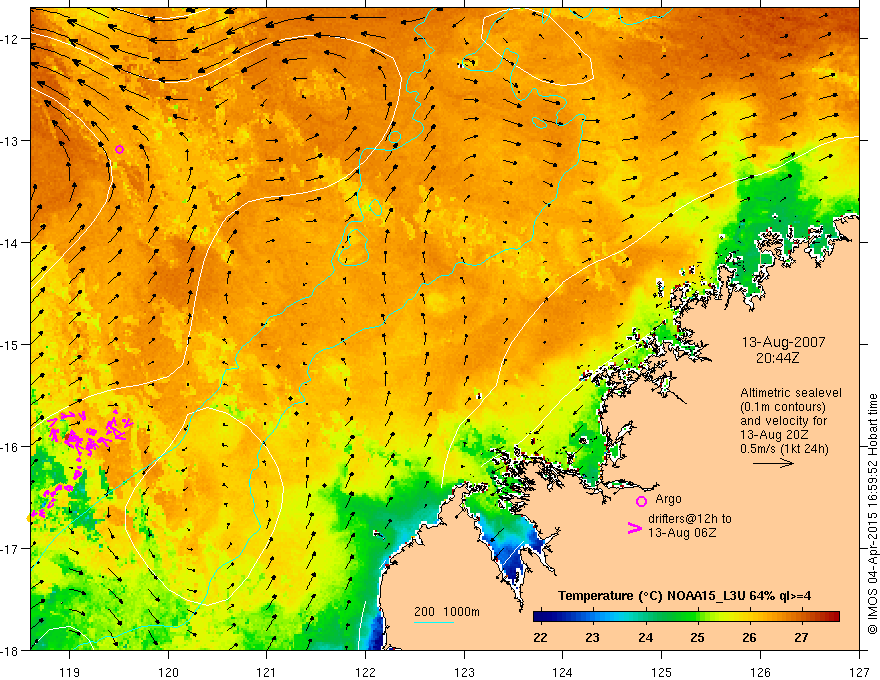Click the '200 1000m' depth label
The image size is (880, 680).
(447, 612)
